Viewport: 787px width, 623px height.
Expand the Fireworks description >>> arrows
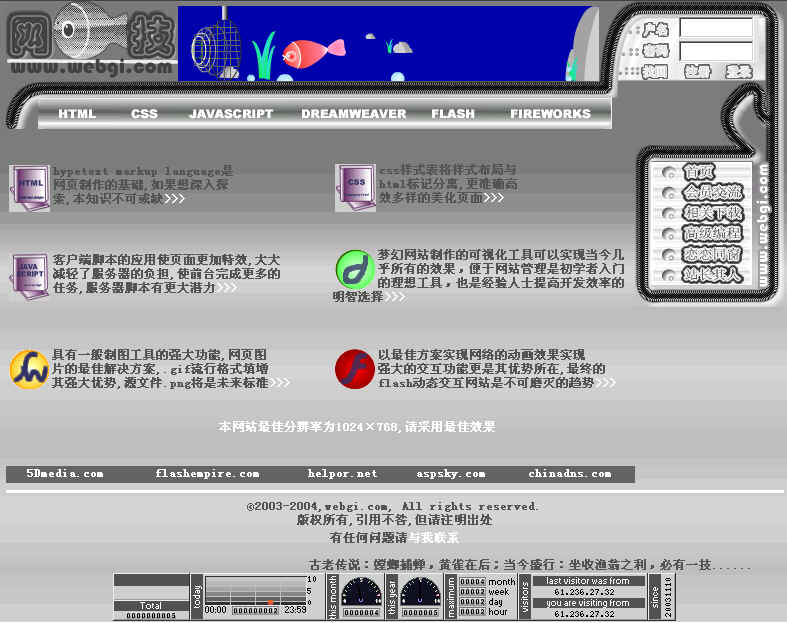(x=280, y=384)
